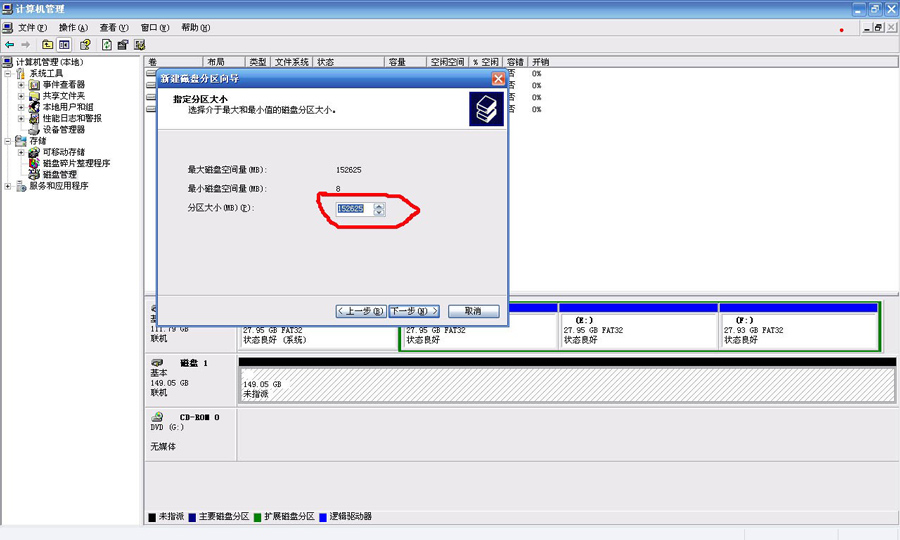The width and height of the screenshot is (900, 540).
Task: Increase partition size with up spinner arrow
Action: pos(379,205)
